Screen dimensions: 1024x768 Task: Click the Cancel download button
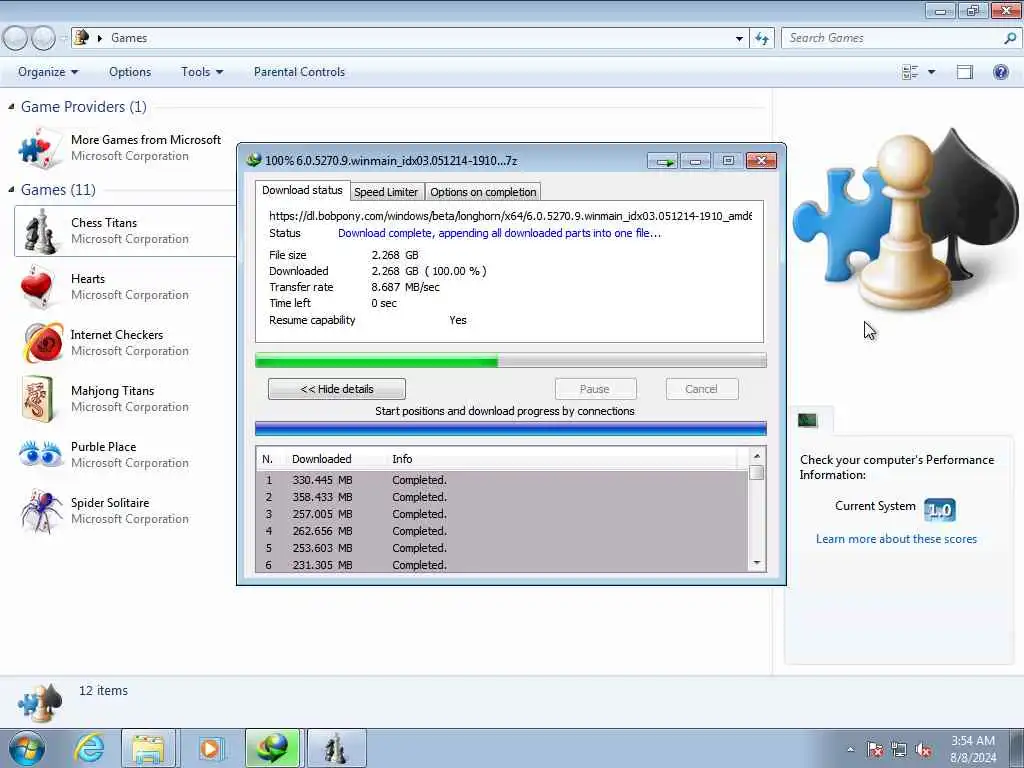coord(702,389)
